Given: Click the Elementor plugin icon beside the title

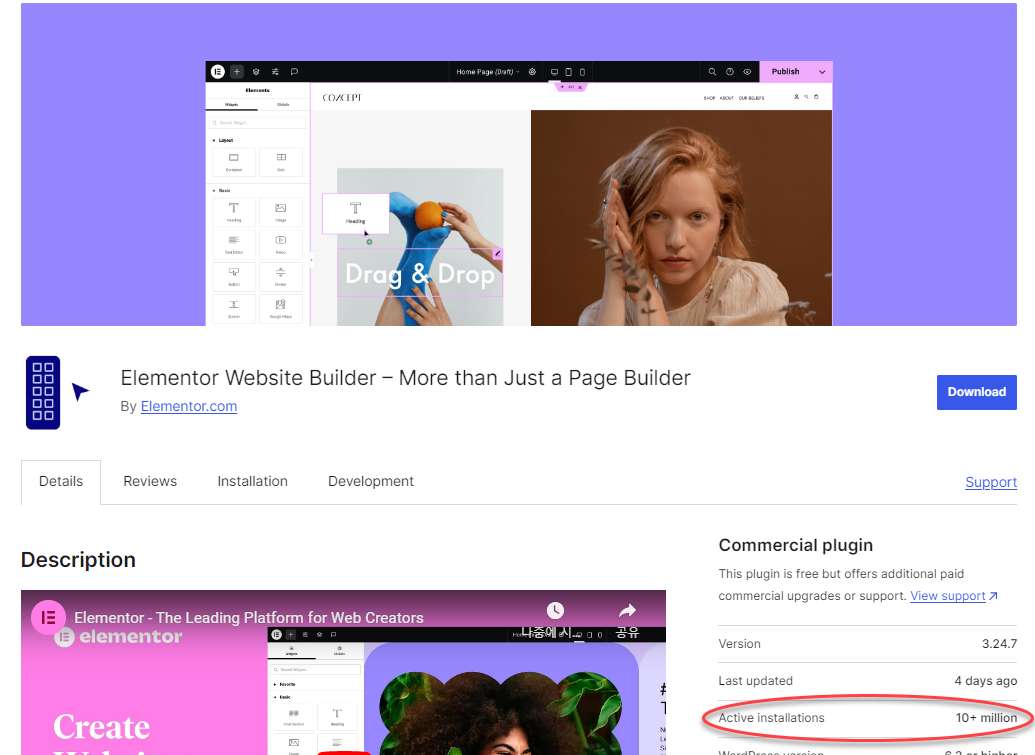Looking at the screenshot, I should (x=57, y=393).
